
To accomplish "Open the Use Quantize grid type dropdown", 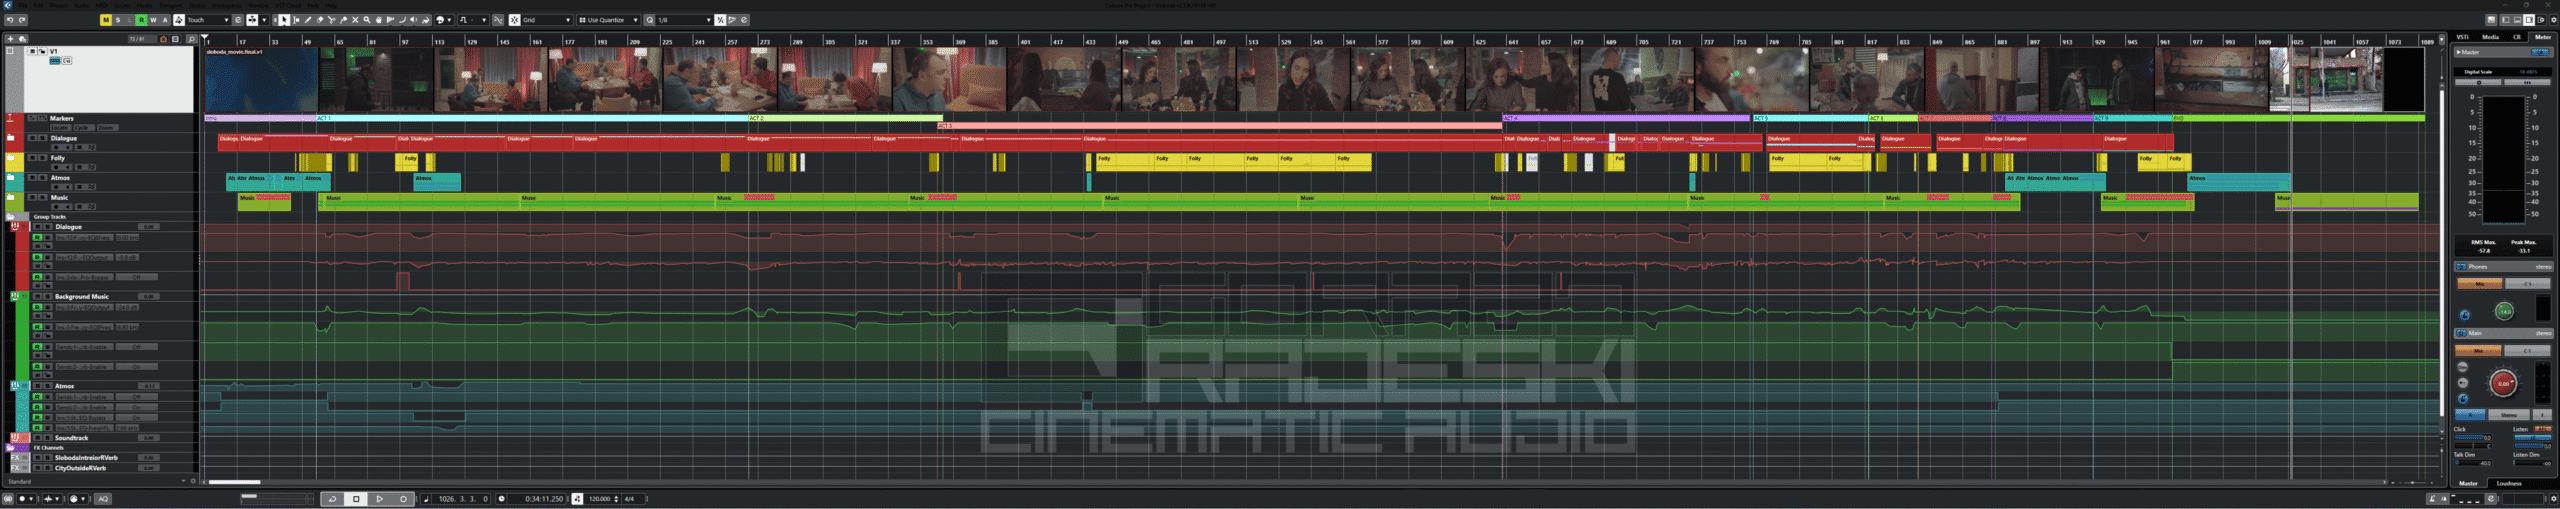I will click(x=608, y=20).
